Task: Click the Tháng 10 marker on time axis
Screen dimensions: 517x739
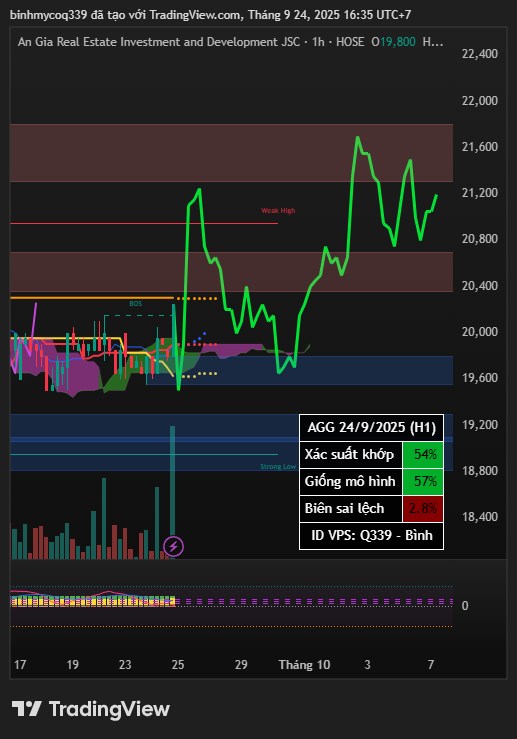Action: click(x=304, y=665)
